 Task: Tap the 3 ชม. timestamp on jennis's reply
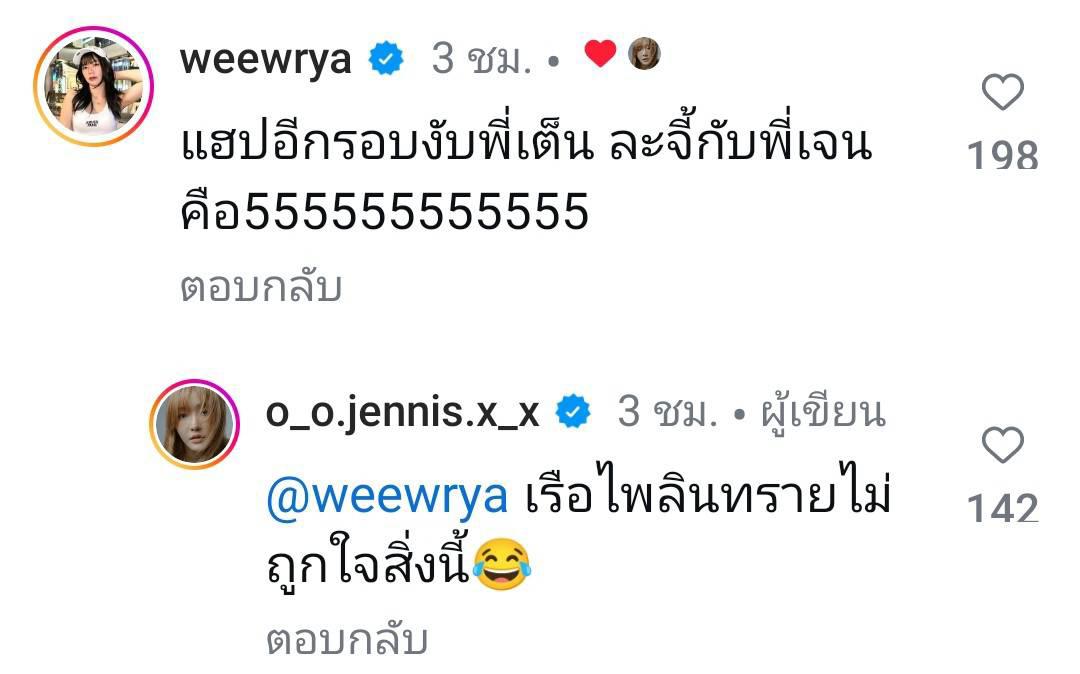click(x=667, y=412)
